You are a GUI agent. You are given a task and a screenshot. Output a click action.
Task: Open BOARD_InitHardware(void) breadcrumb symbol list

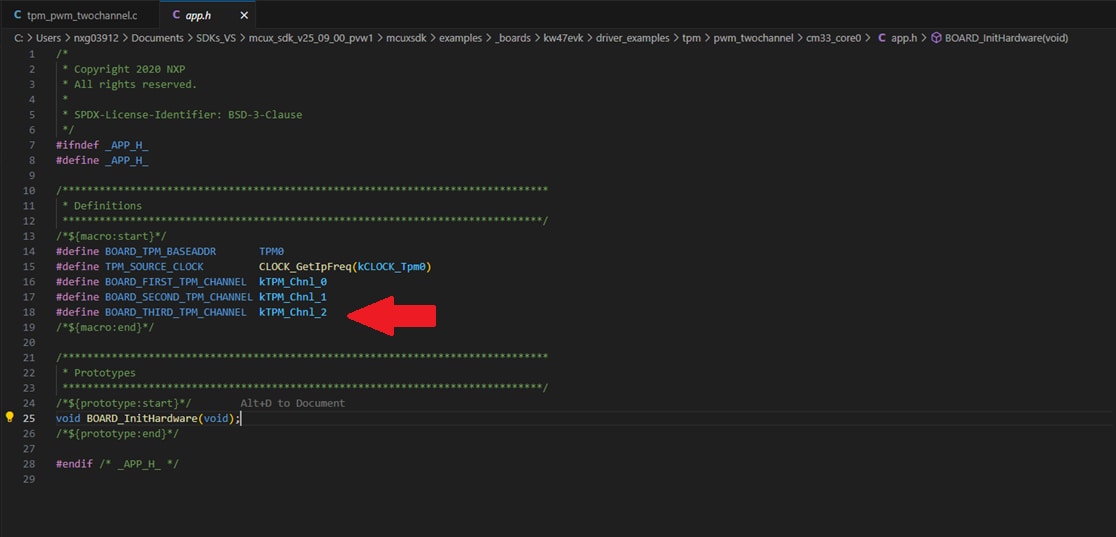coord(1006,38)
